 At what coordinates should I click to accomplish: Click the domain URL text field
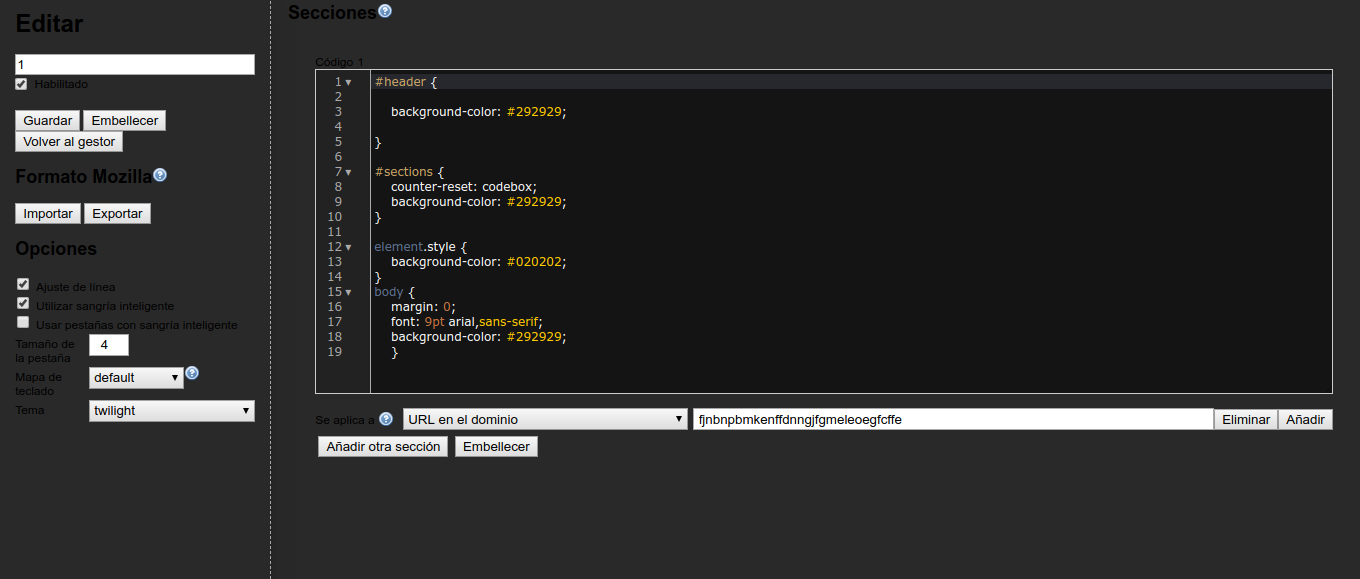point(950,418)
